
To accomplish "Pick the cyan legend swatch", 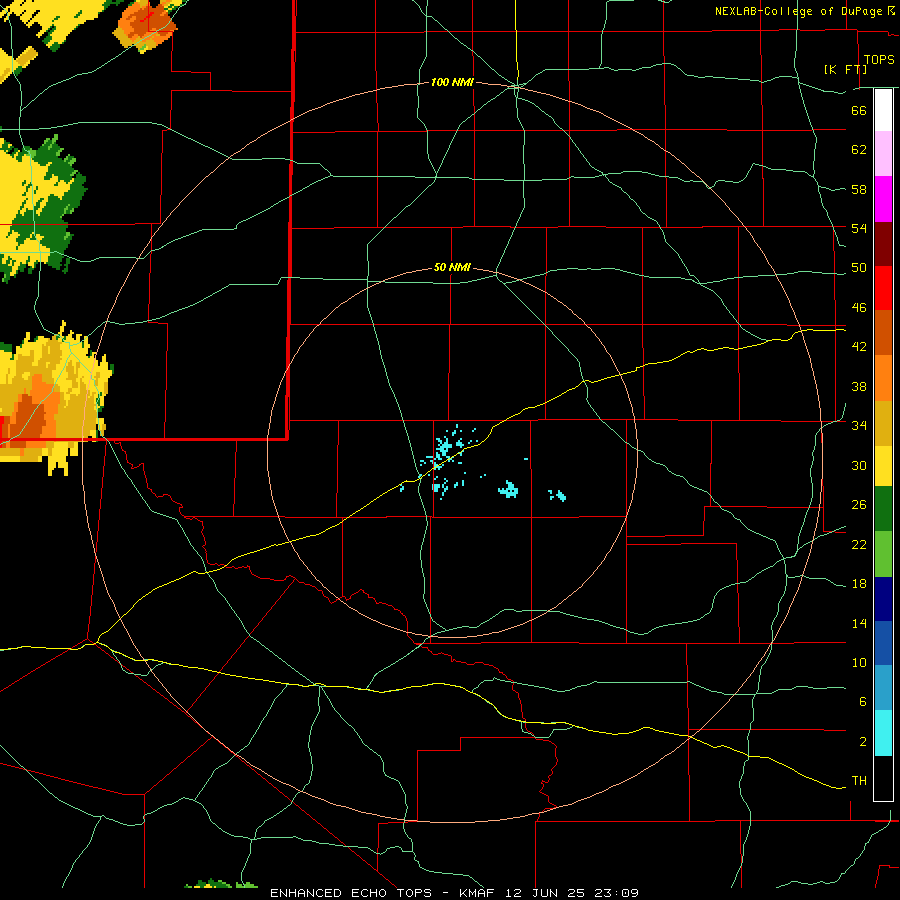I will [x=883, y=733].
